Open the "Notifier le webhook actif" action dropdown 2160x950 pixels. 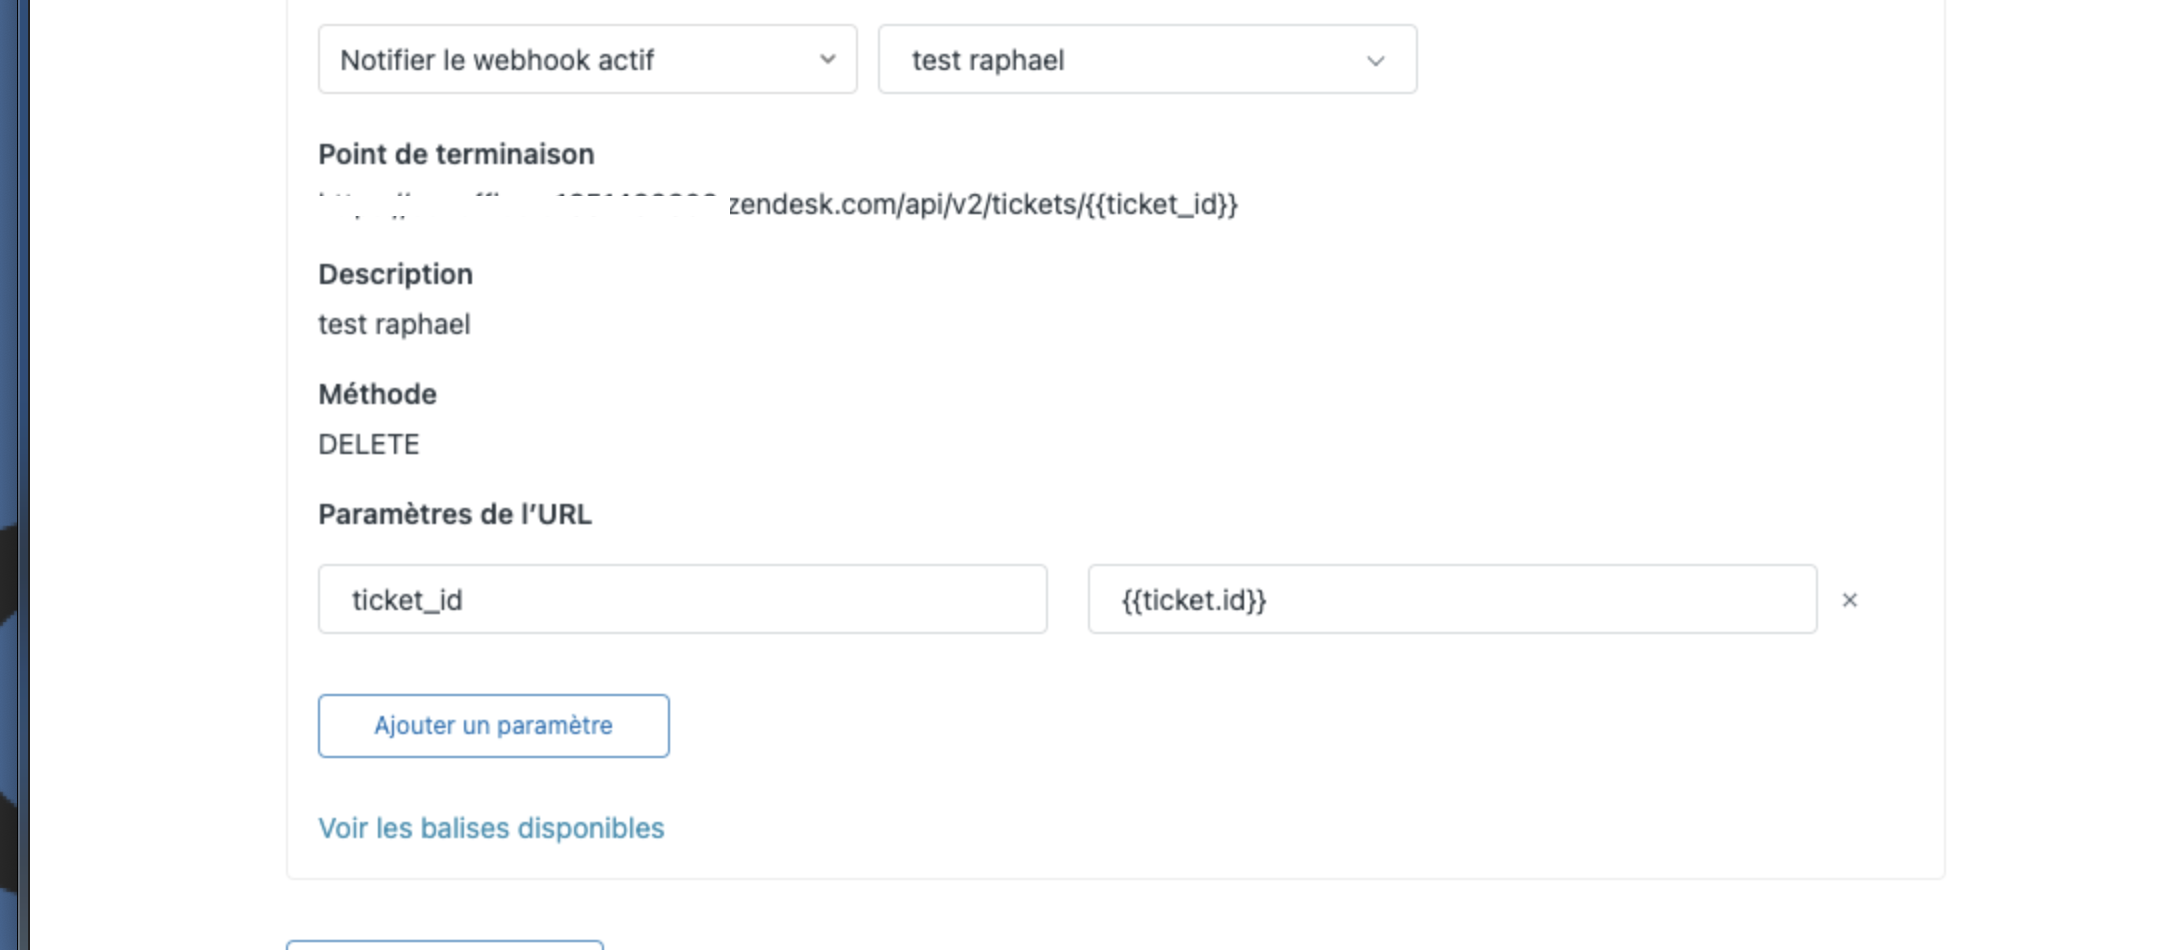587,60
